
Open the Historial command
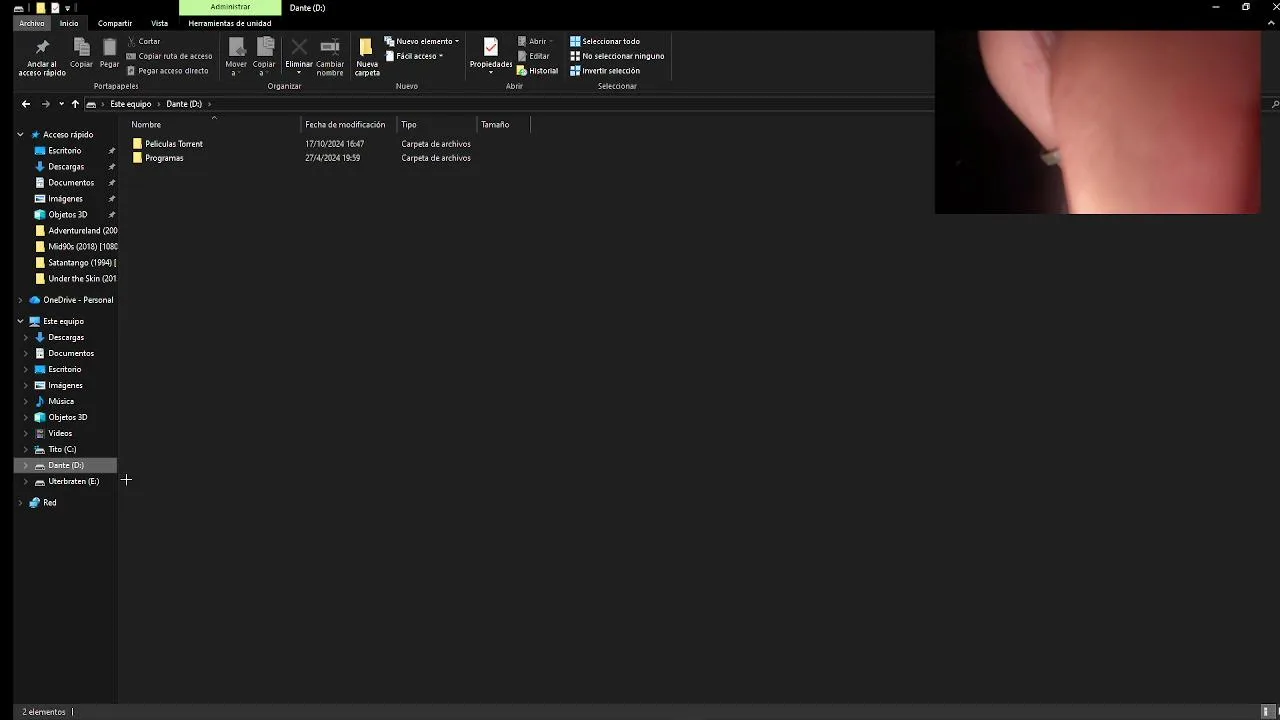pos(538,71)
